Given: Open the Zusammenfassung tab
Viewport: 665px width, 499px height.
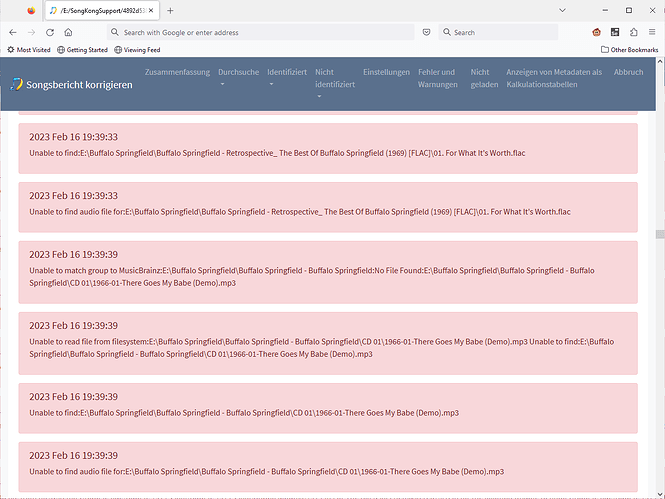Looking at the screenshot, I should tap(177, 72).
